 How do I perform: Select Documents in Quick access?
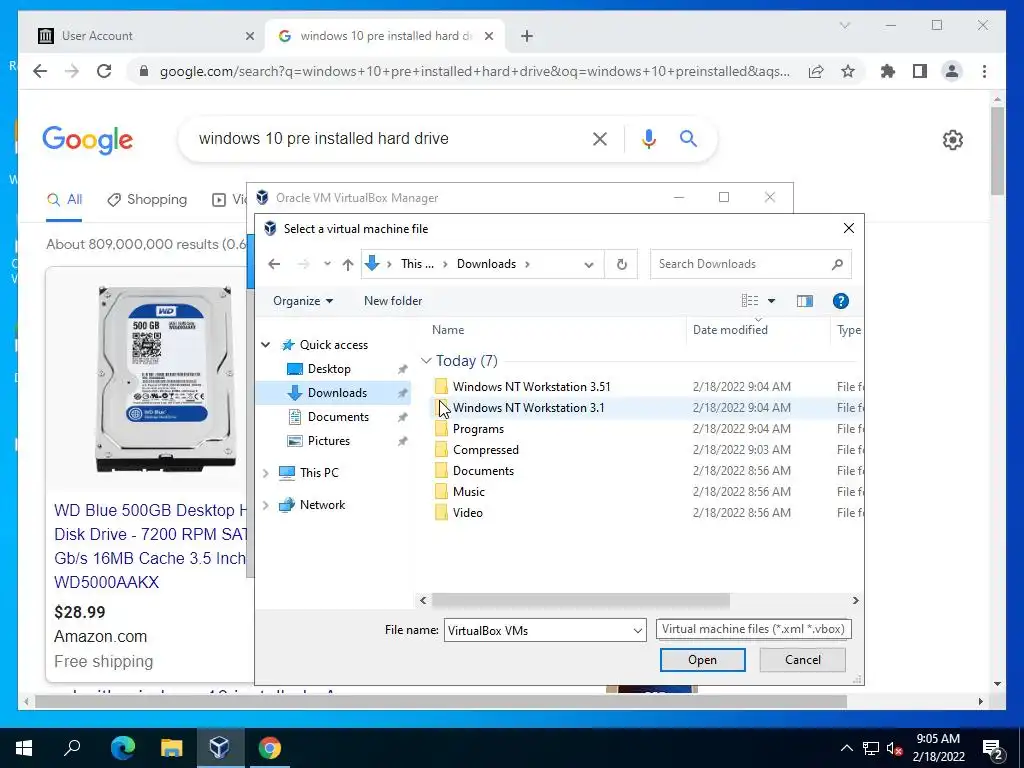338,417
